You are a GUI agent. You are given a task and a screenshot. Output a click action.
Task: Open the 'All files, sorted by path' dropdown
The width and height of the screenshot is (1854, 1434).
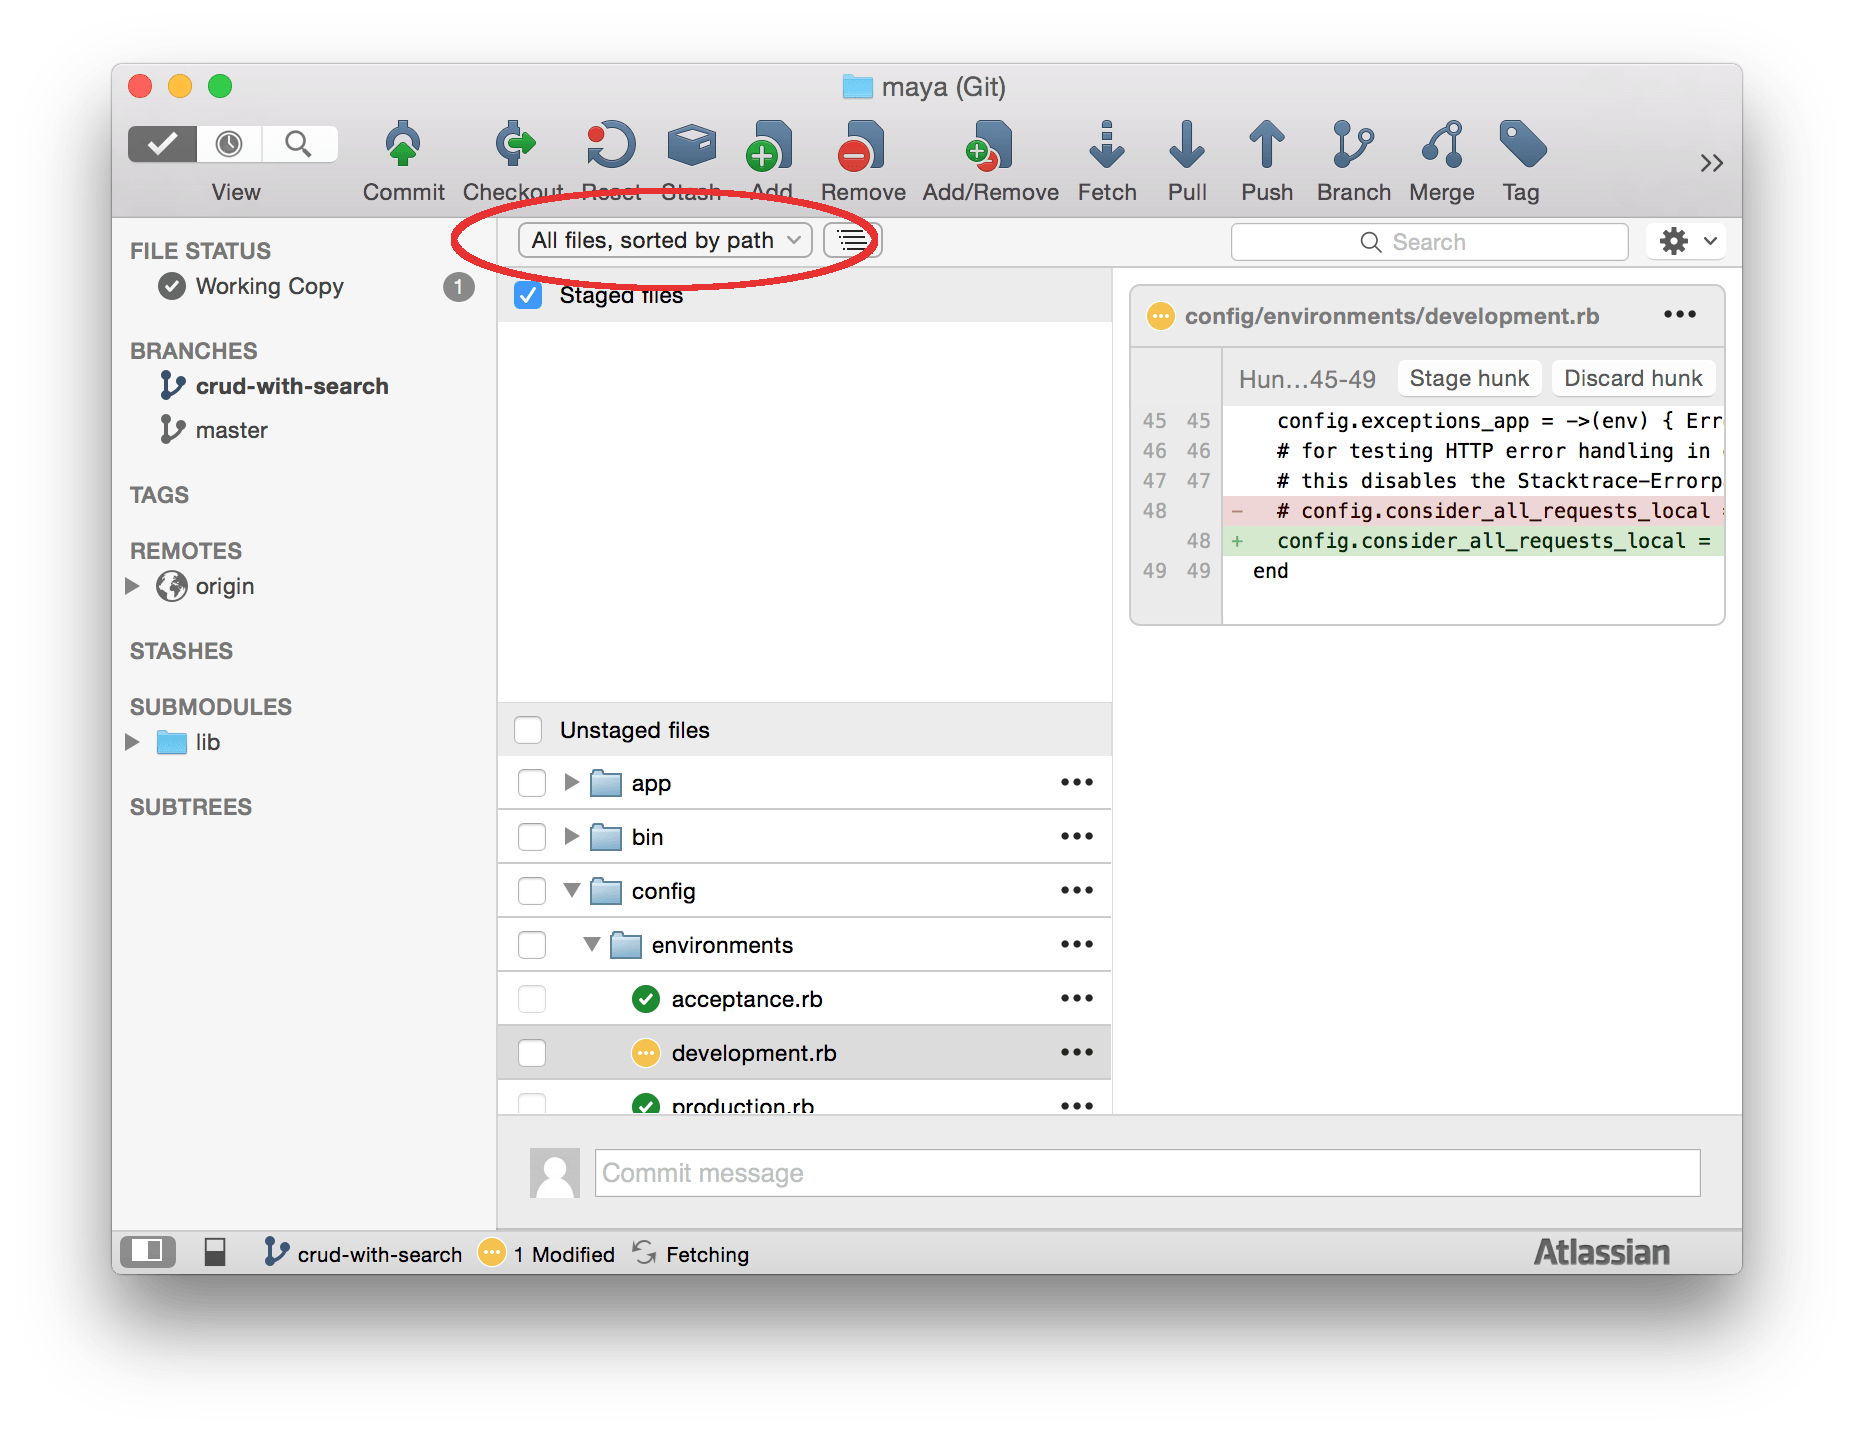point(665,240)
